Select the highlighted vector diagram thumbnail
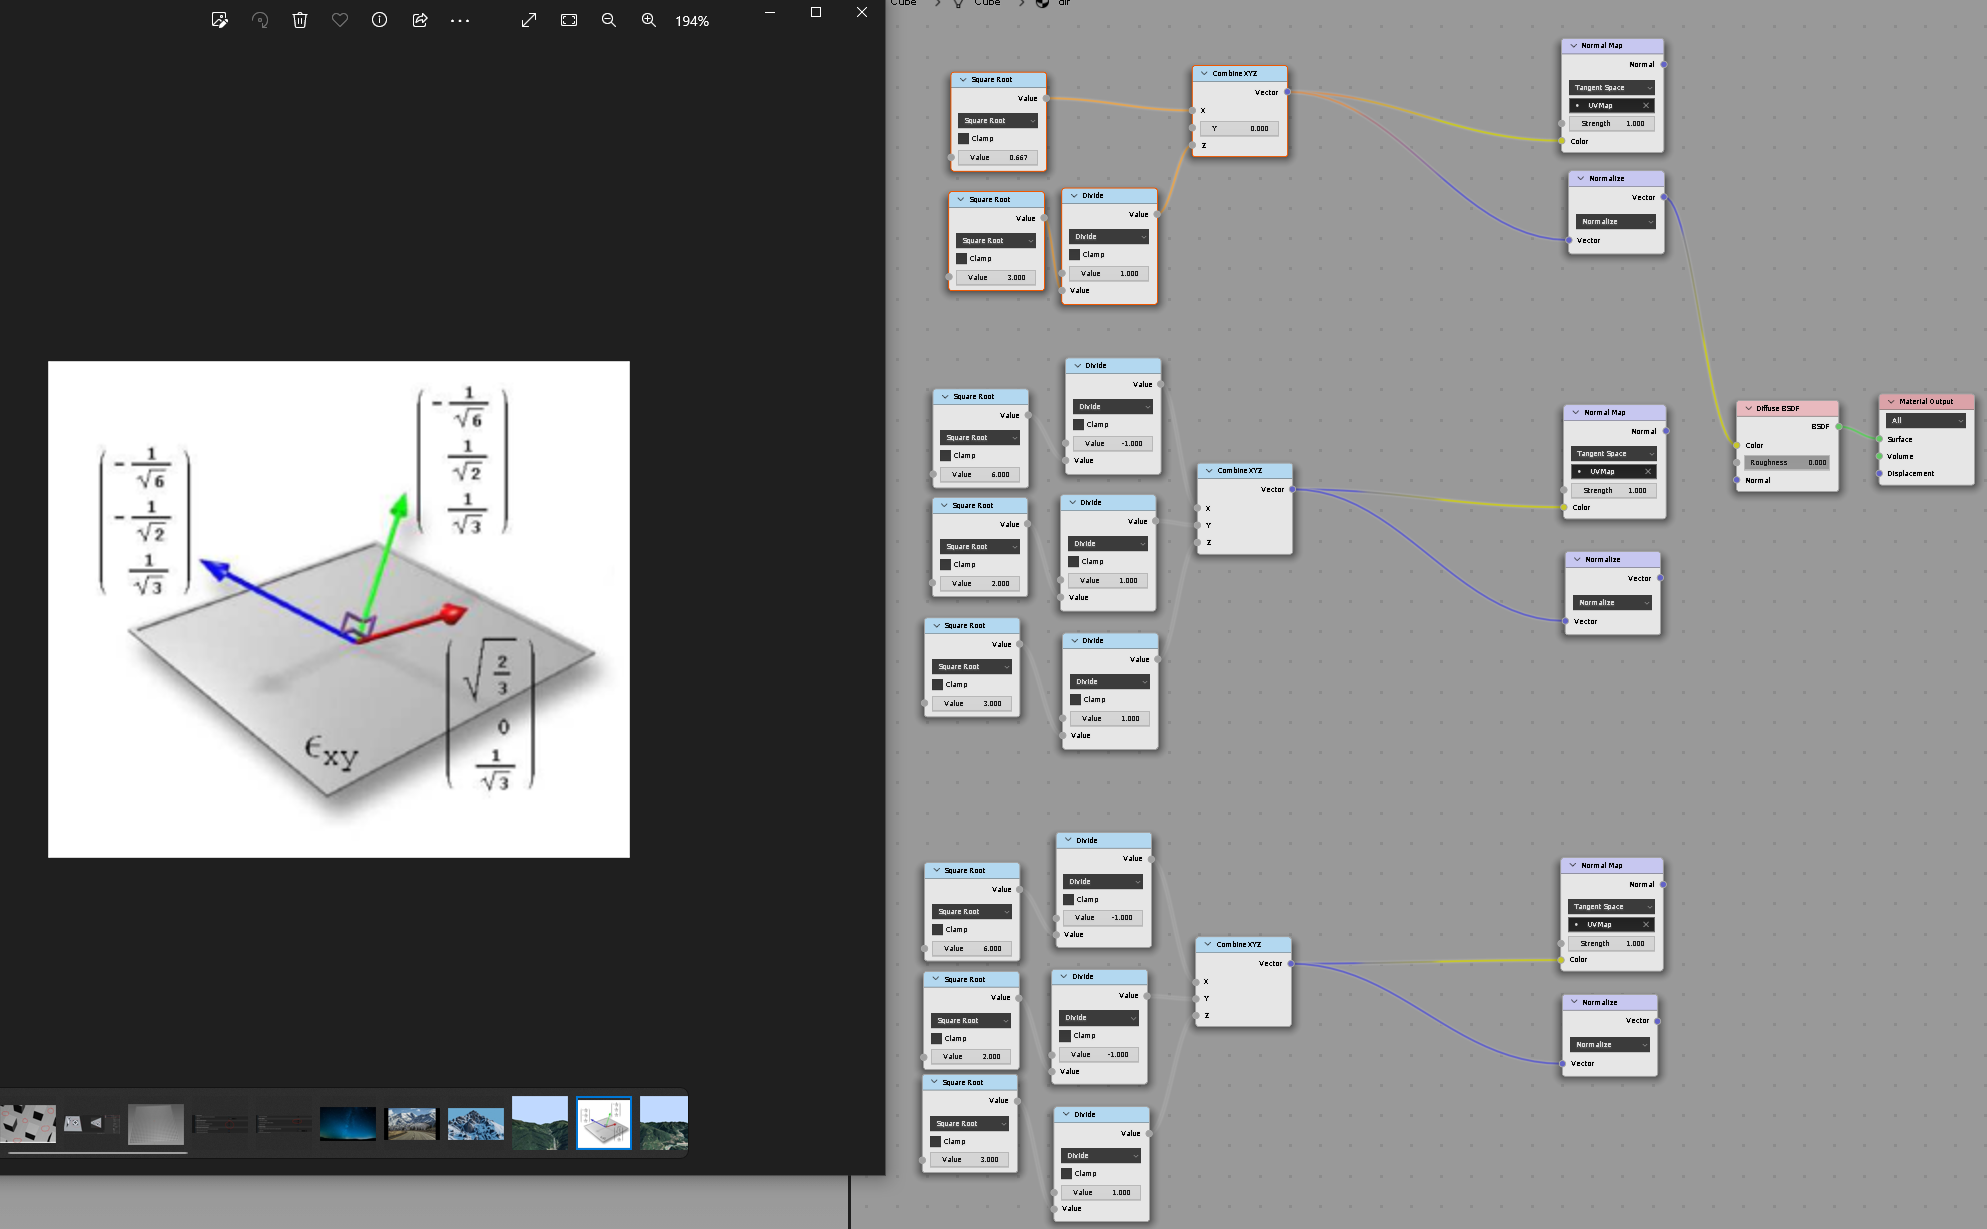Viewport: 1987px width, 1229px height. coord(604,1123)
